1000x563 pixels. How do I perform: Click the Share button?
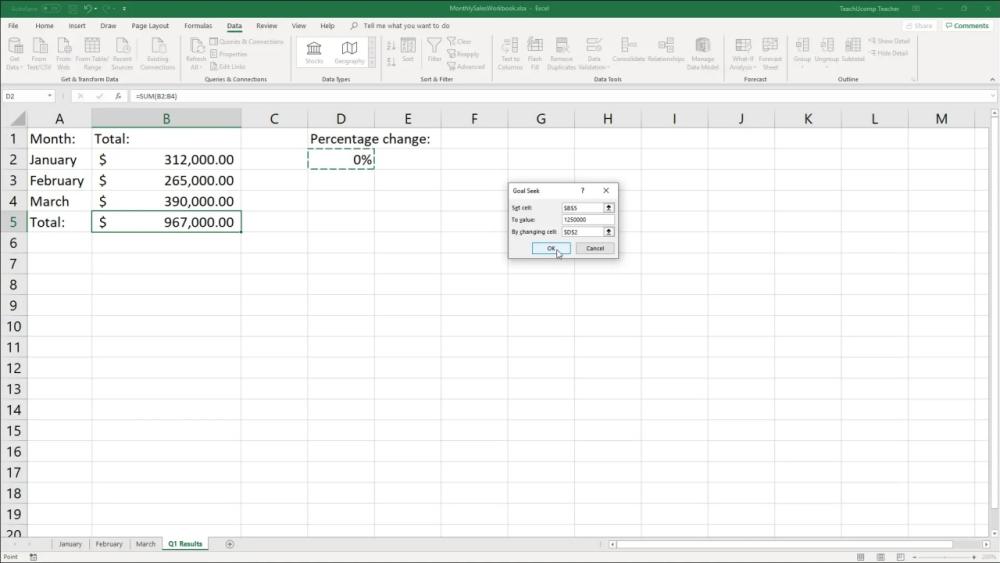tap(918, 26)
